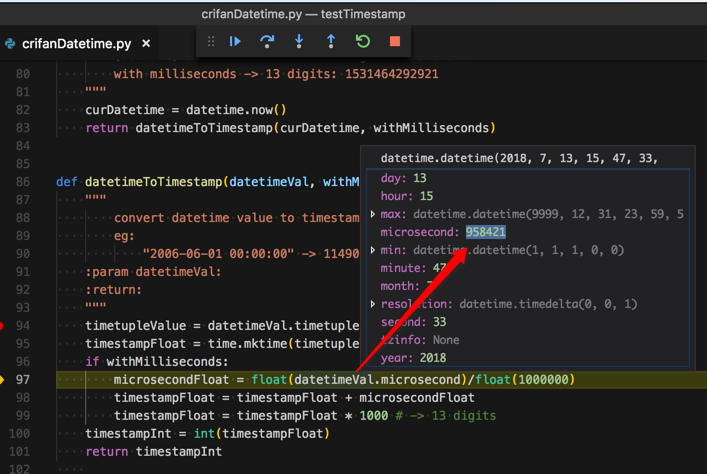Click the datetime.datetime(2018, 7, 13 hover header
The image size is (707, 474).
tap(519, 158)
